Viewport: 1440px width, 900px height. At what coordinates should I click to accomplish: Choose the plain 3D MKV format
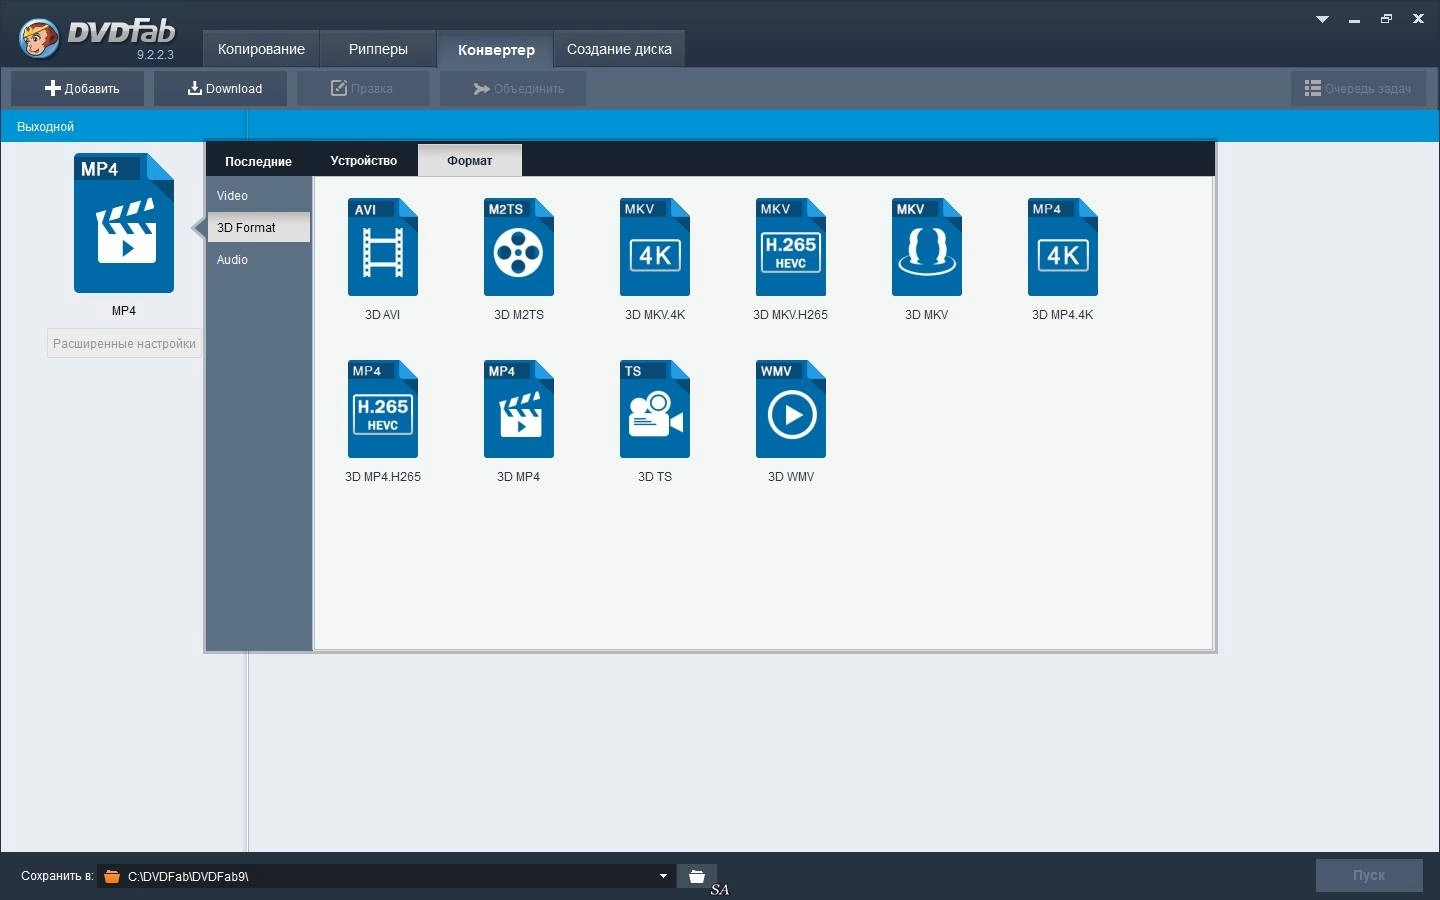pyautogui.click(x=927, y=247)
